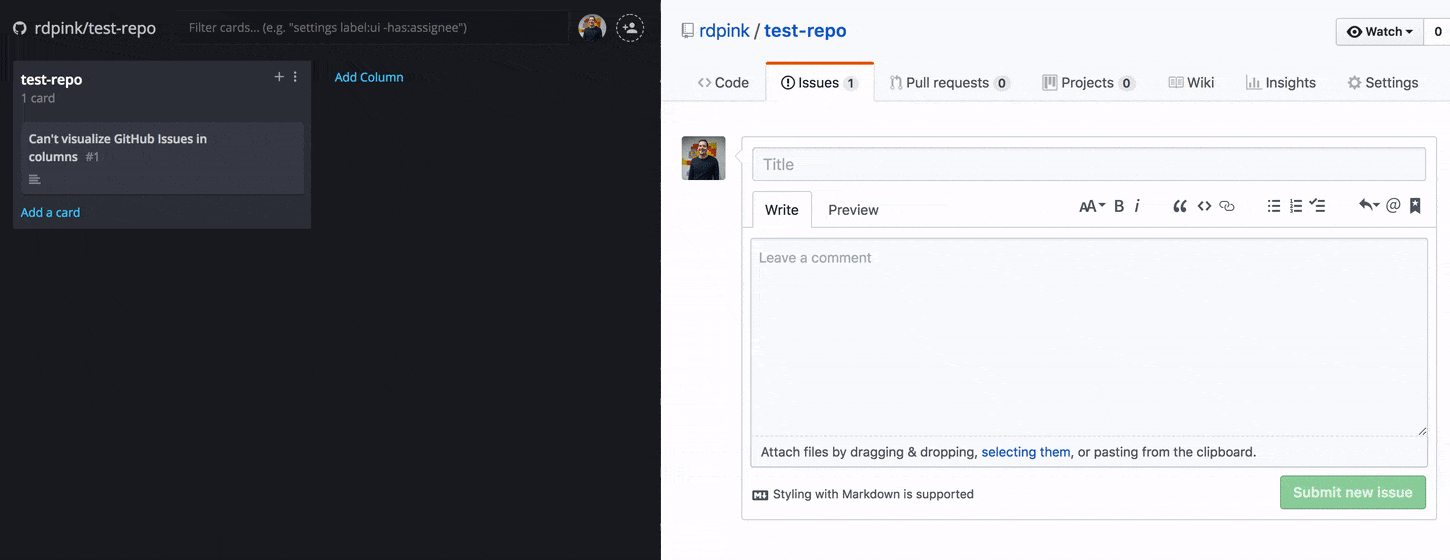Open the saved reply dropdown

[x=1369, y=206]
